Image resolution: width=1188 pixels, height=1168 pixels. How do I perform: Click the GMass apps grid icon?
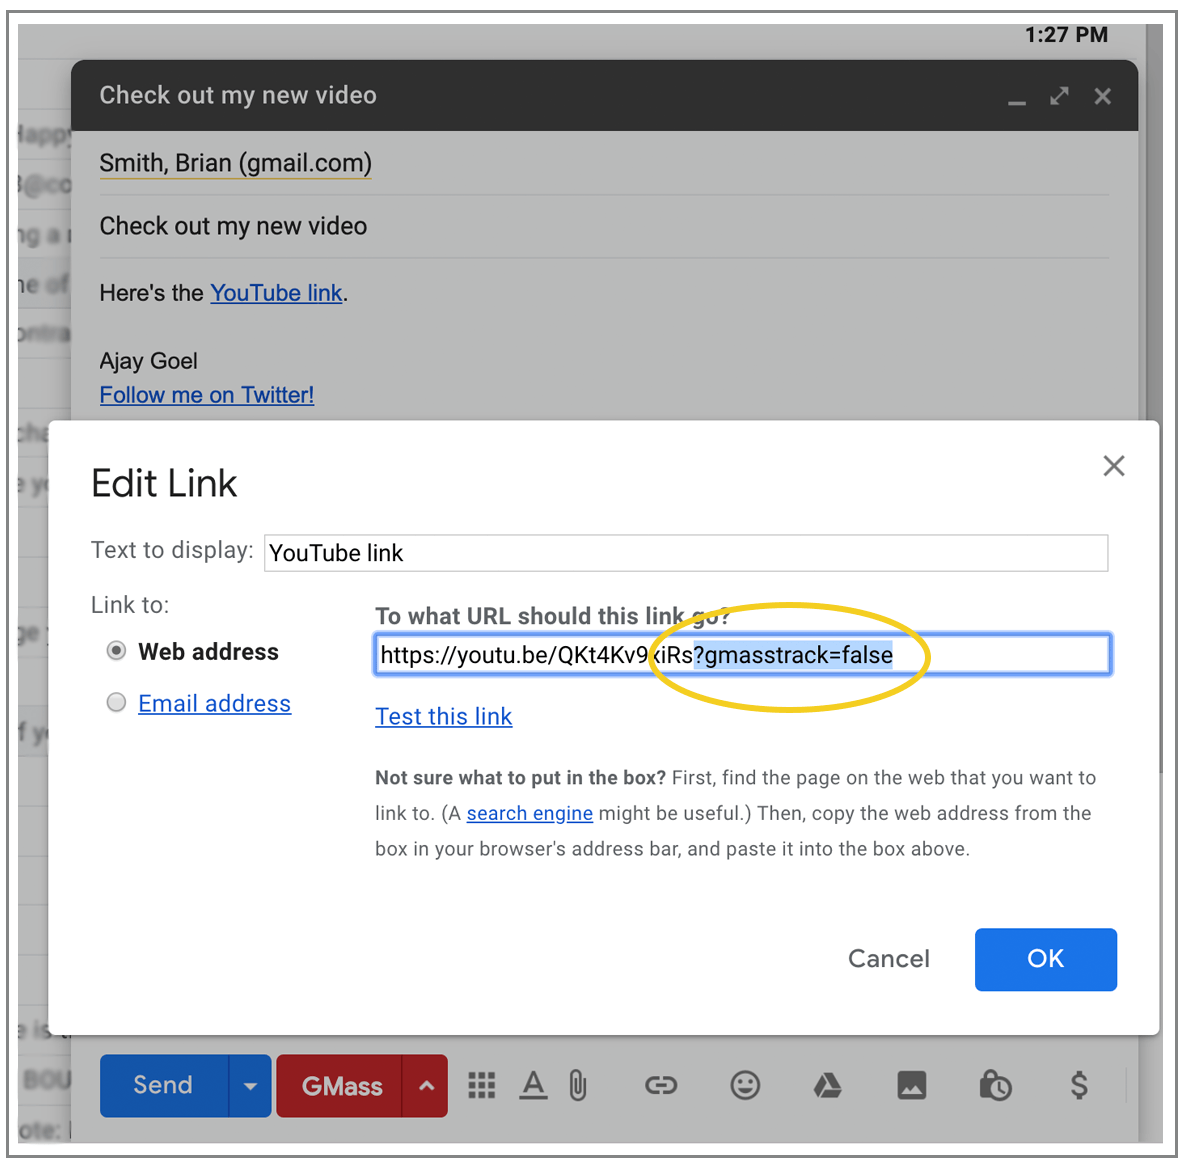pos(482,1085)
